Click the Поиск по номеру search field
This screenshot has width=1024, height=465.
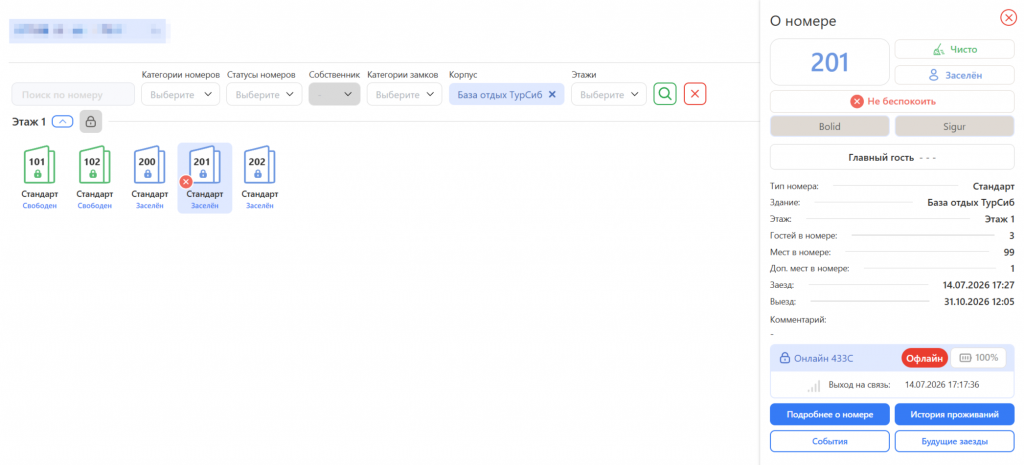pyautogui.click(x=73, y=94)
